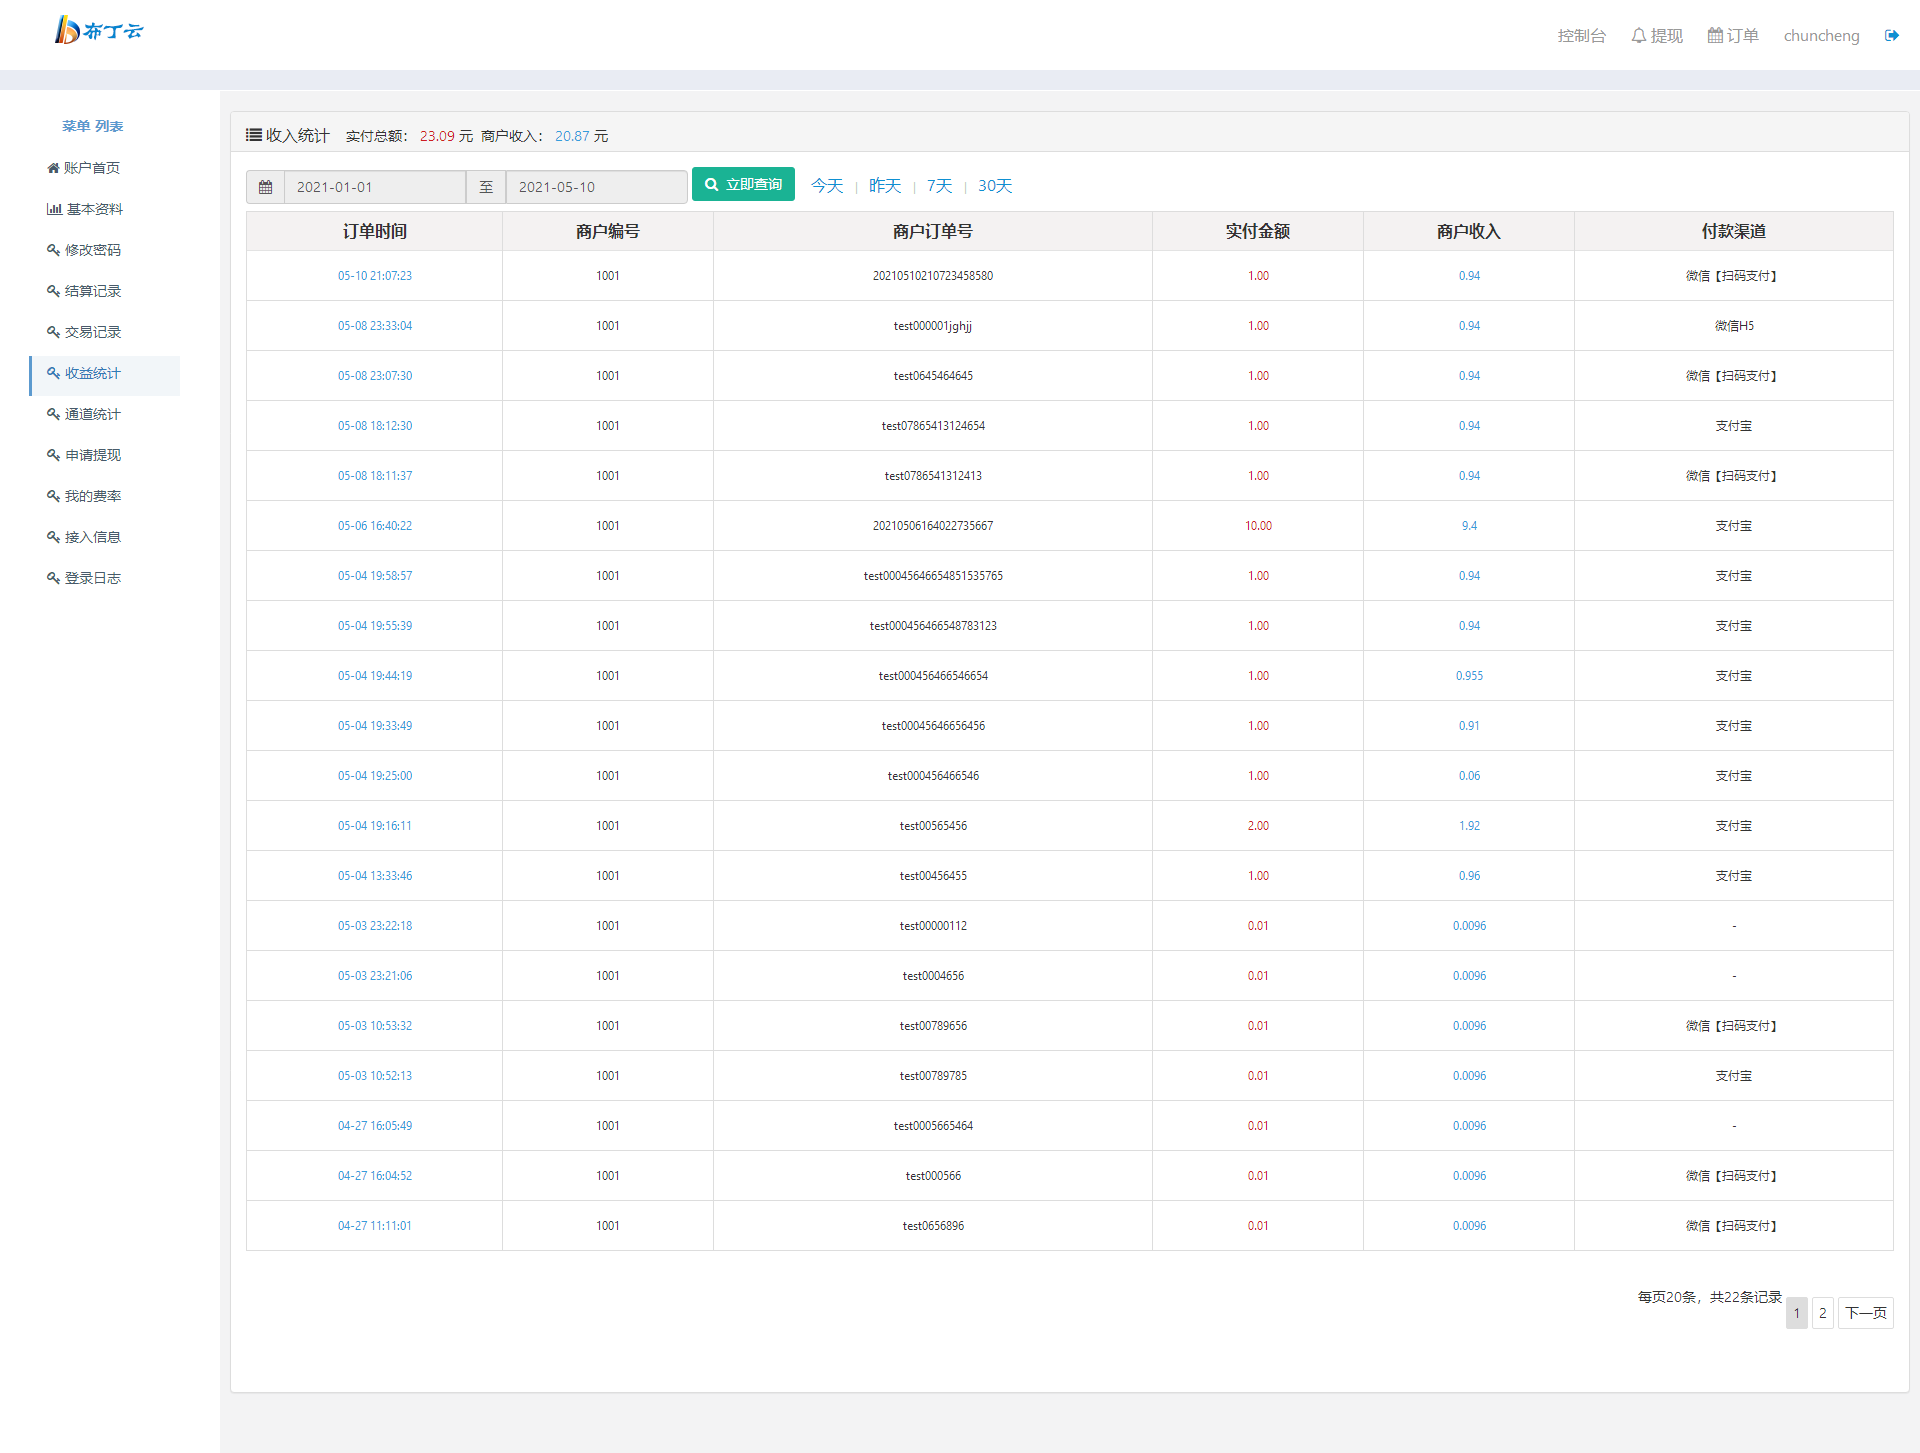1920x1453 pixels.
Task: Click end date field 2021-05-10
Action: click(x=596, y=187)
